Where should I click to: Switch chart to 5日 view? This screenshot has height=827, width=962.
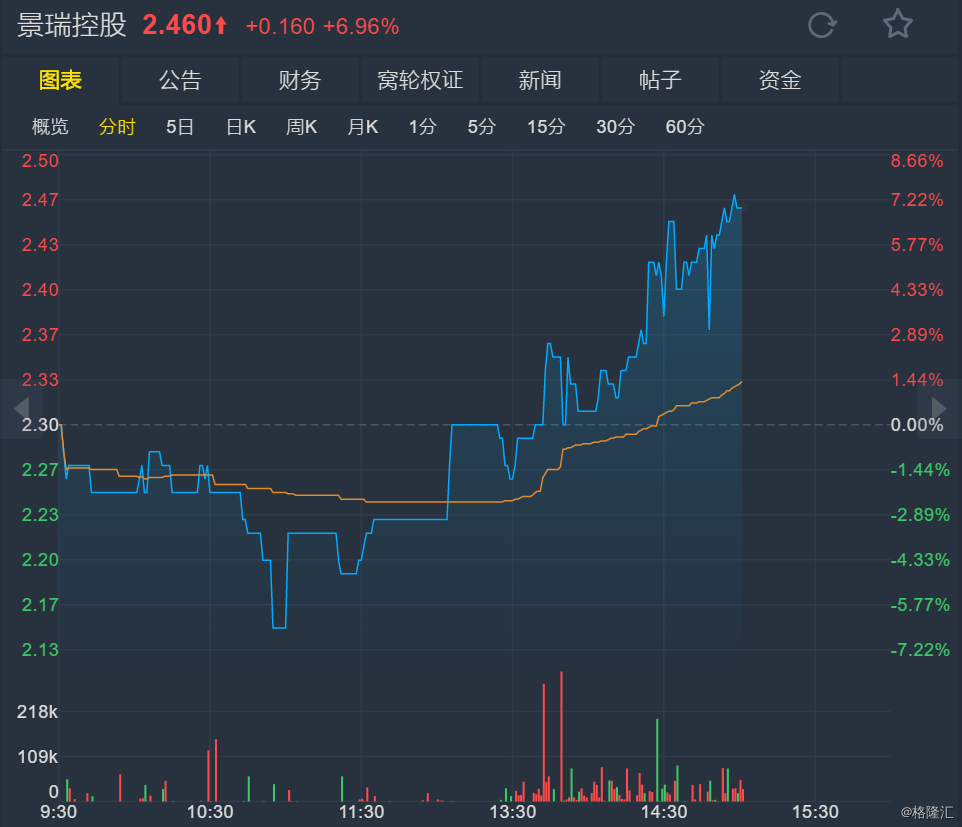tap(180, 127)
